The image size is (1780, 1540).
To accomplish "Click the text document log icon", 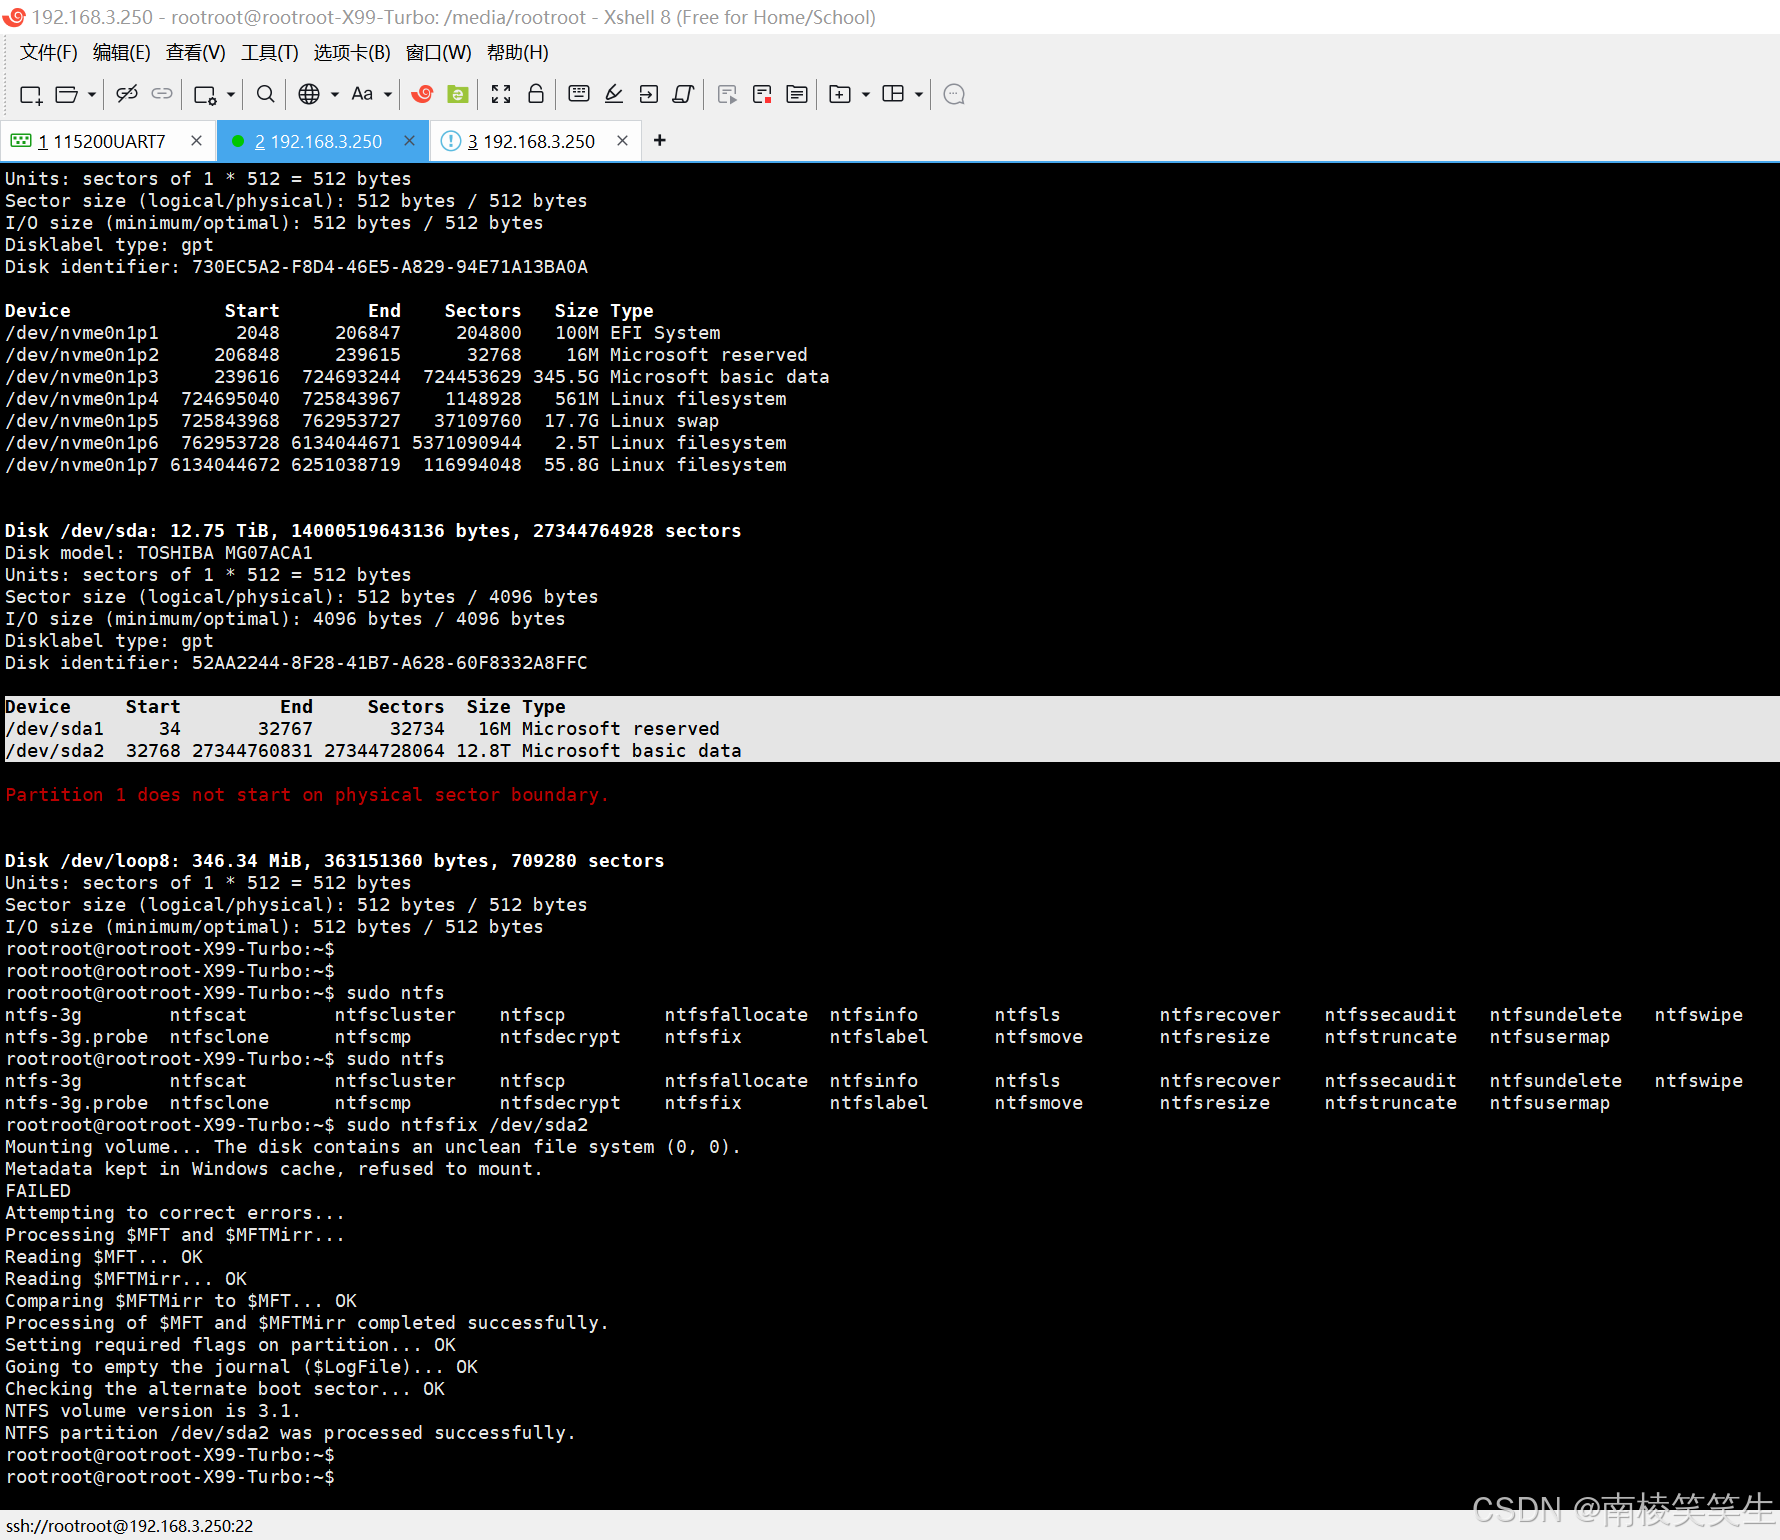I will (797, 94).
